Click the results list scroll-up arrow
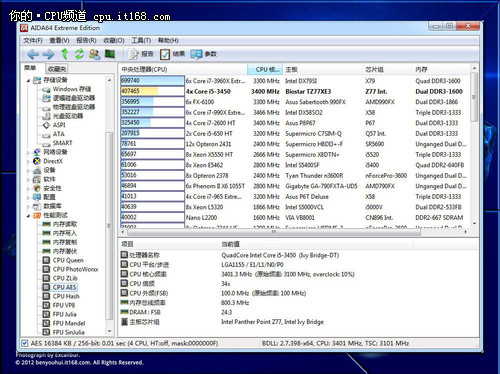 (x=474, y=68)
